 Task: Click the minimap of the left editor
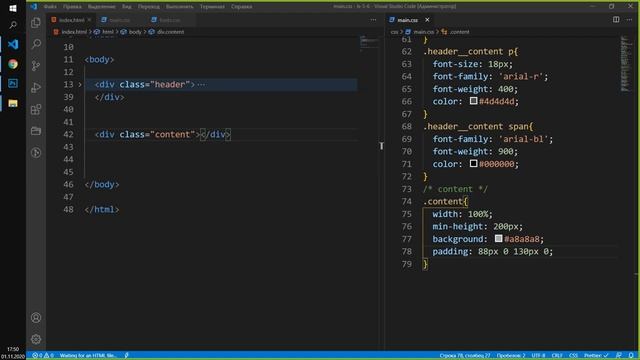click(369, 42)
